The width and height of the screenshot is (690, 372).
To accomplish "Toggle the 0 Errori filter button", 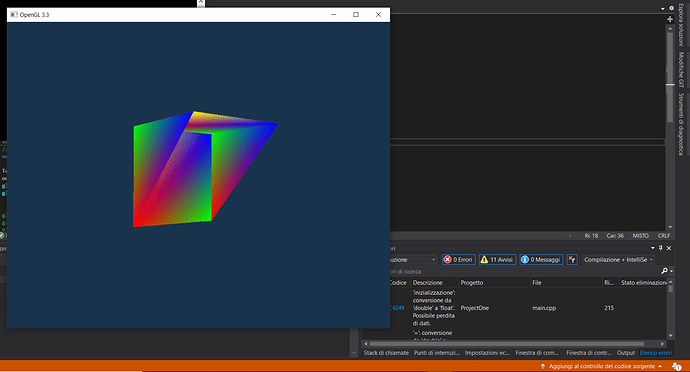I will [459, 260].
